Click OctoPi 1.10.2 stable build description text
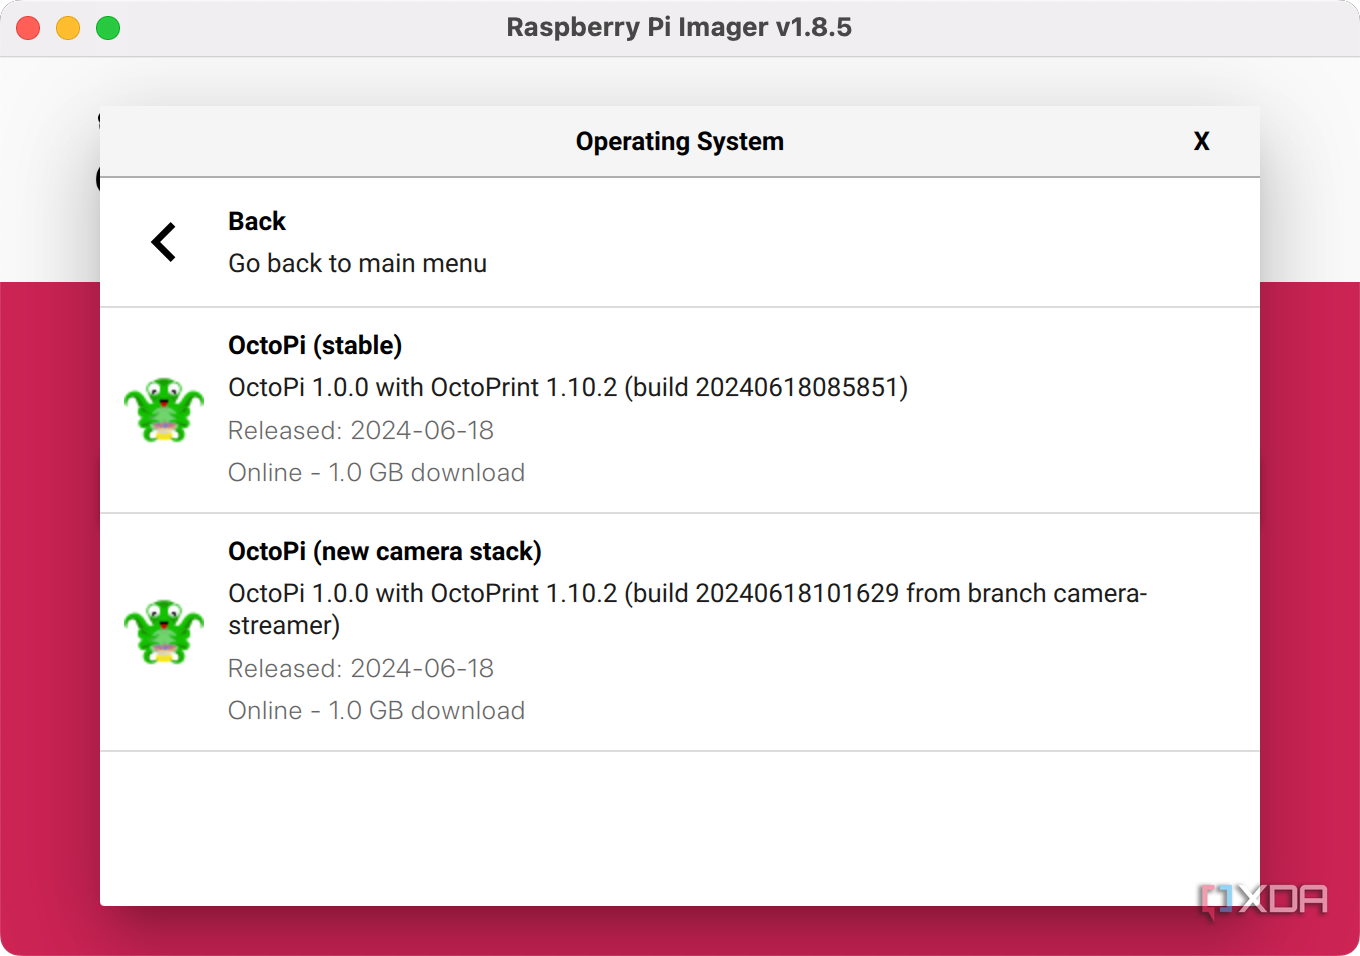The width and height of the screenshot is (1360, 956). pos(567,387)
